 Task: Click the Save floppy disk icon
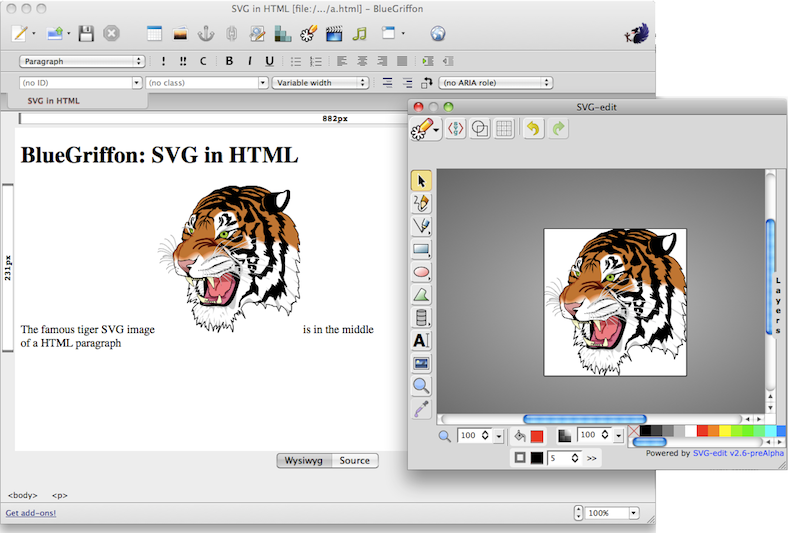point(86,34)
